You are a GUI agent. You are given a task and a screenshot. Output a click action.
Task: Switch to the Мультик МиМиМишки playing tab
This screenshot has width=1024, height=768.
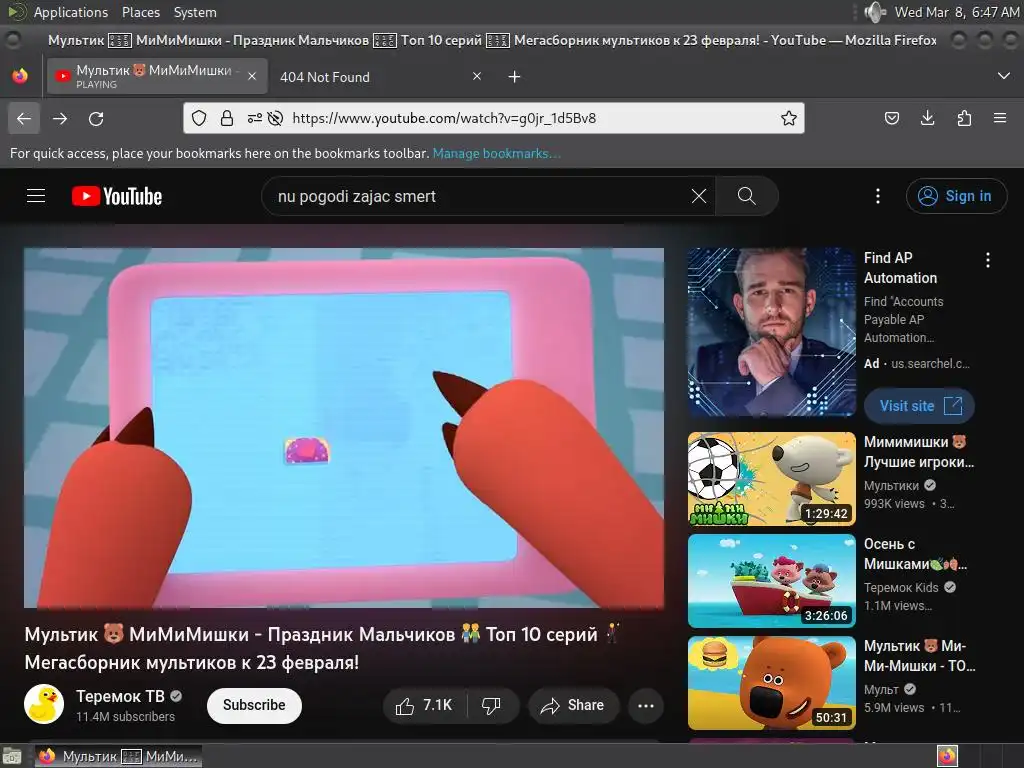(157, 76)
